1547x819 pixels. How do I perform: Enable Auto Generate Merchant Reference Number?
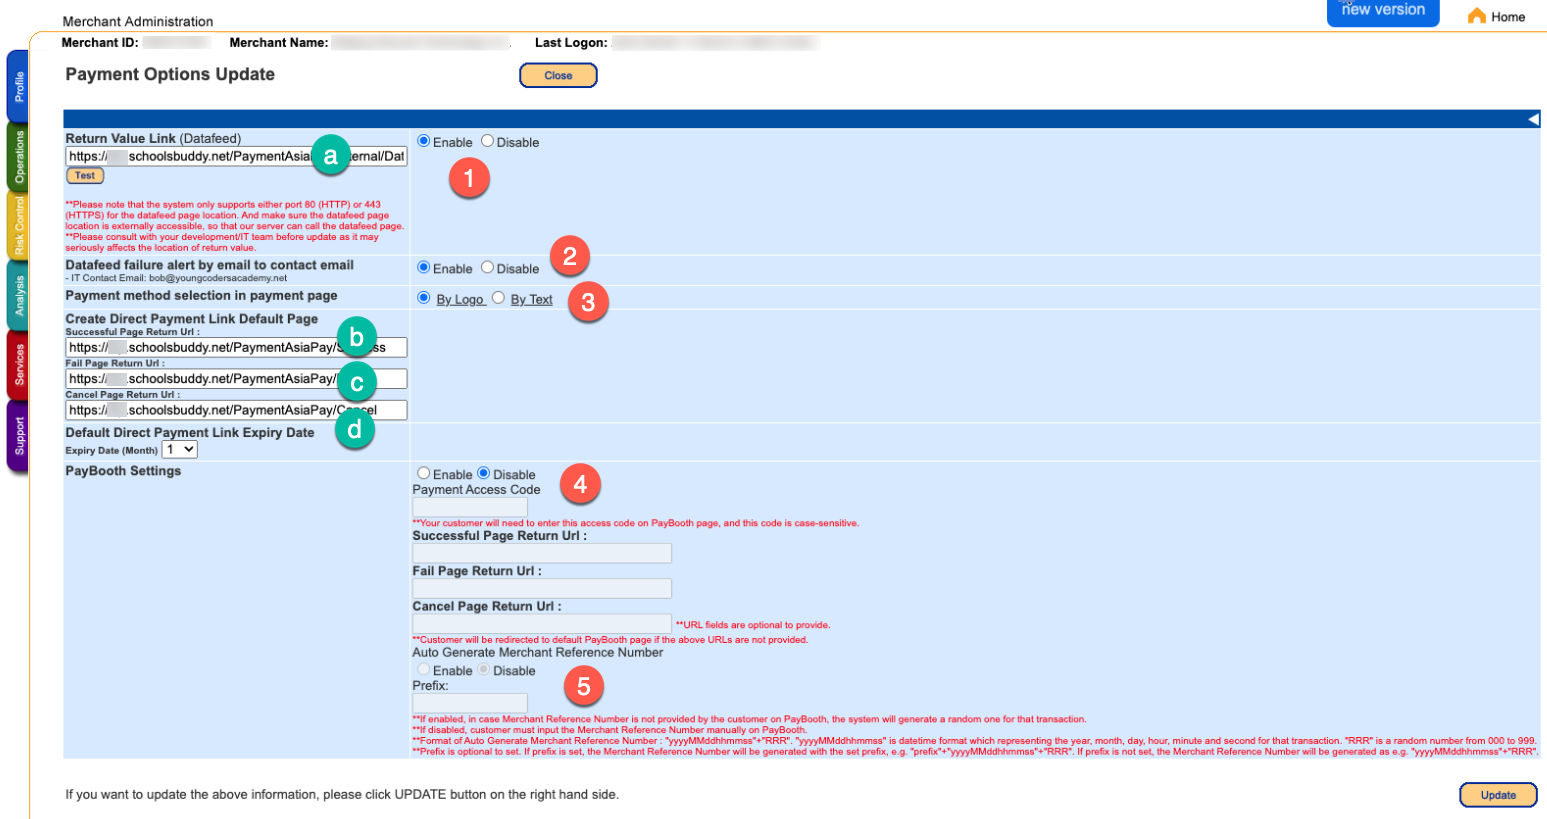pos(424,669)
